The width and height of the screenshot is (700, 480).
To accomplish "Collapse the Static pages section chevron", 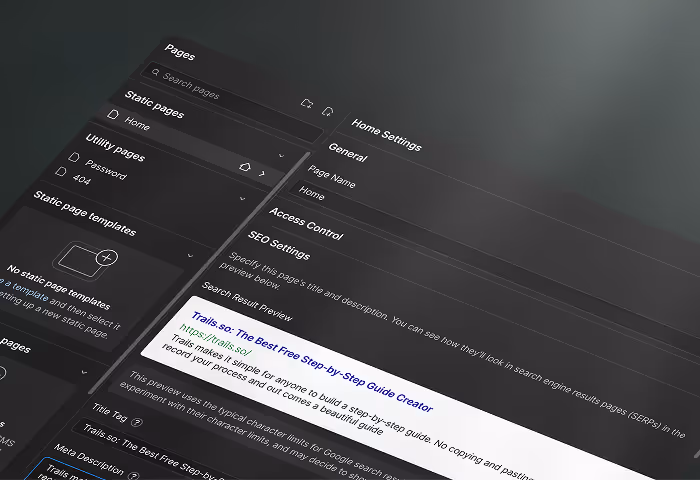I will [x=281, y=156].
